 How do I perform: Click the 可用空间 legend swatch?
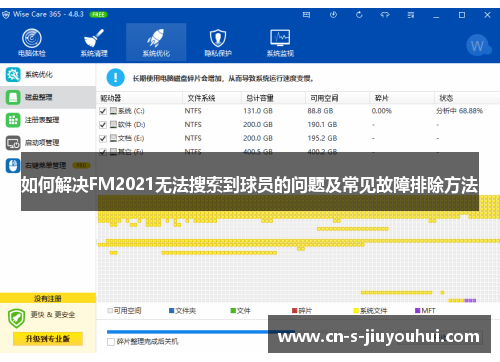pos(110,311)
